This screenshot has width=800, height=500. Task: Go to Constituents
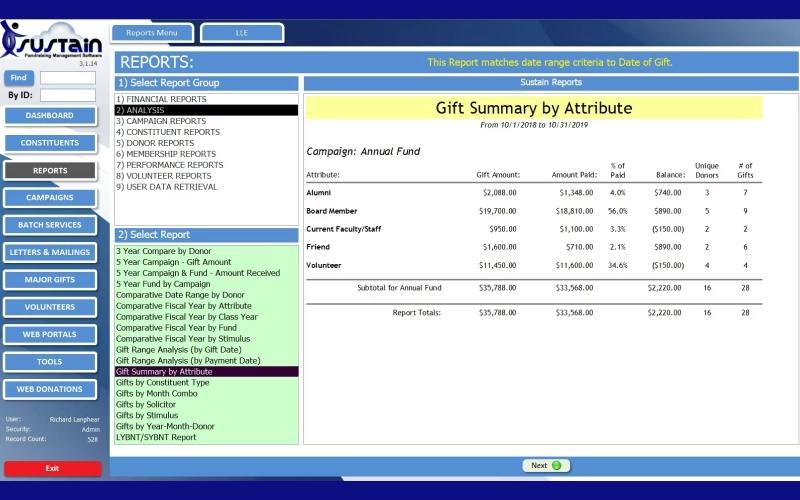(x=50, y=143)
